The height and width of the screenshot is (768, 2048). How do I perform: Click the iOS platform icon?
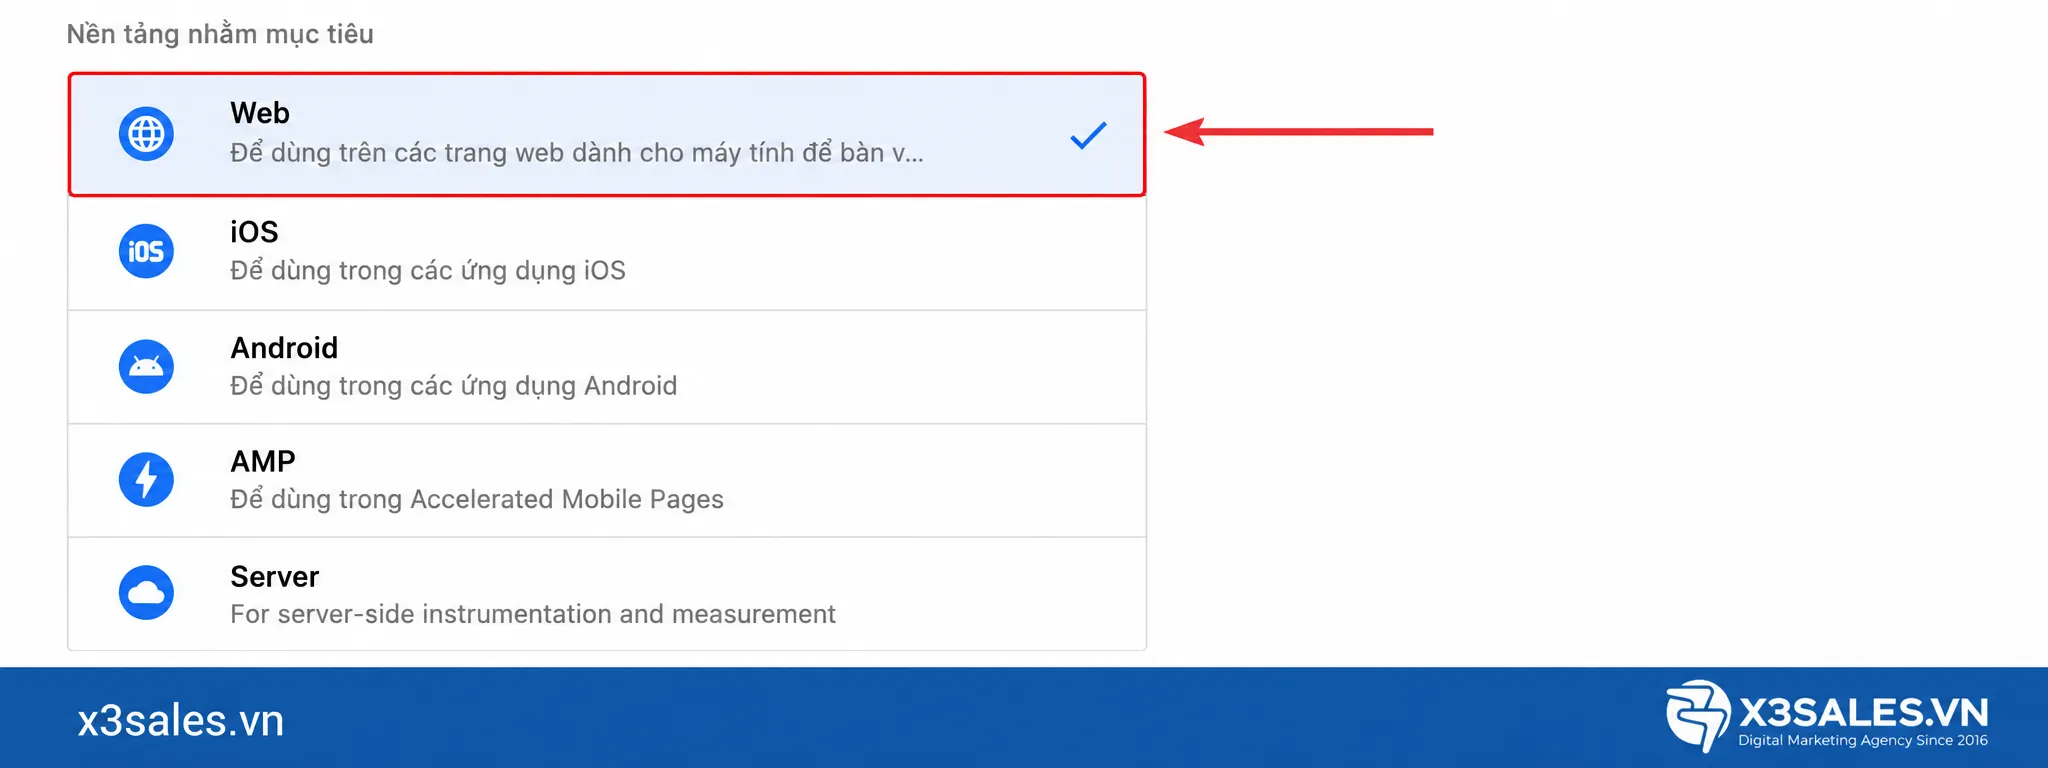pyautogui.click(x=146, y=251)
